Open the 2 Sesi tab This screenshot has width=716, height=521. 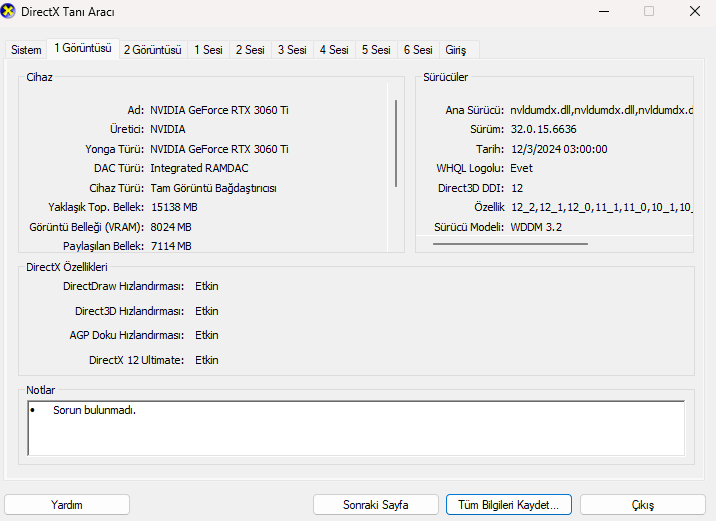[250, 49]
